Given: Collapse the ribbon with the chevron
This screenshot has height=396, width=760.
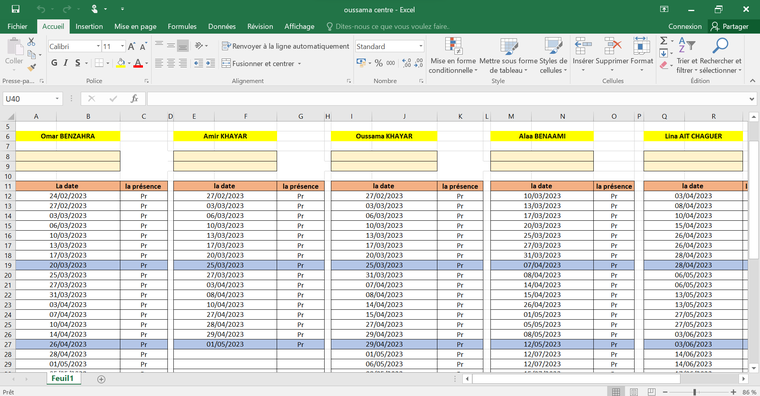Looking at the screenshot, I should click(752, 80).
